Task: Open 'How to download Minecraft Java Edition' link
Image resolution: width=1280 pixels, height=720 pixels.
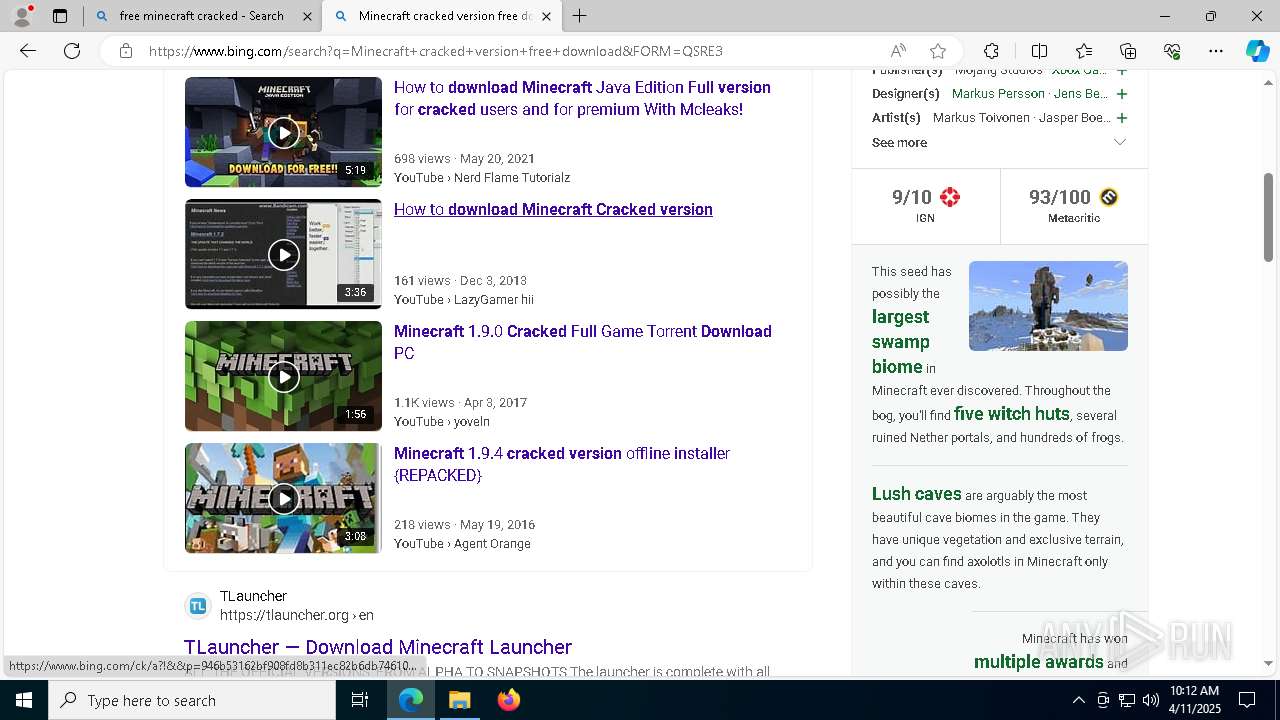Action: coord(582,98)
